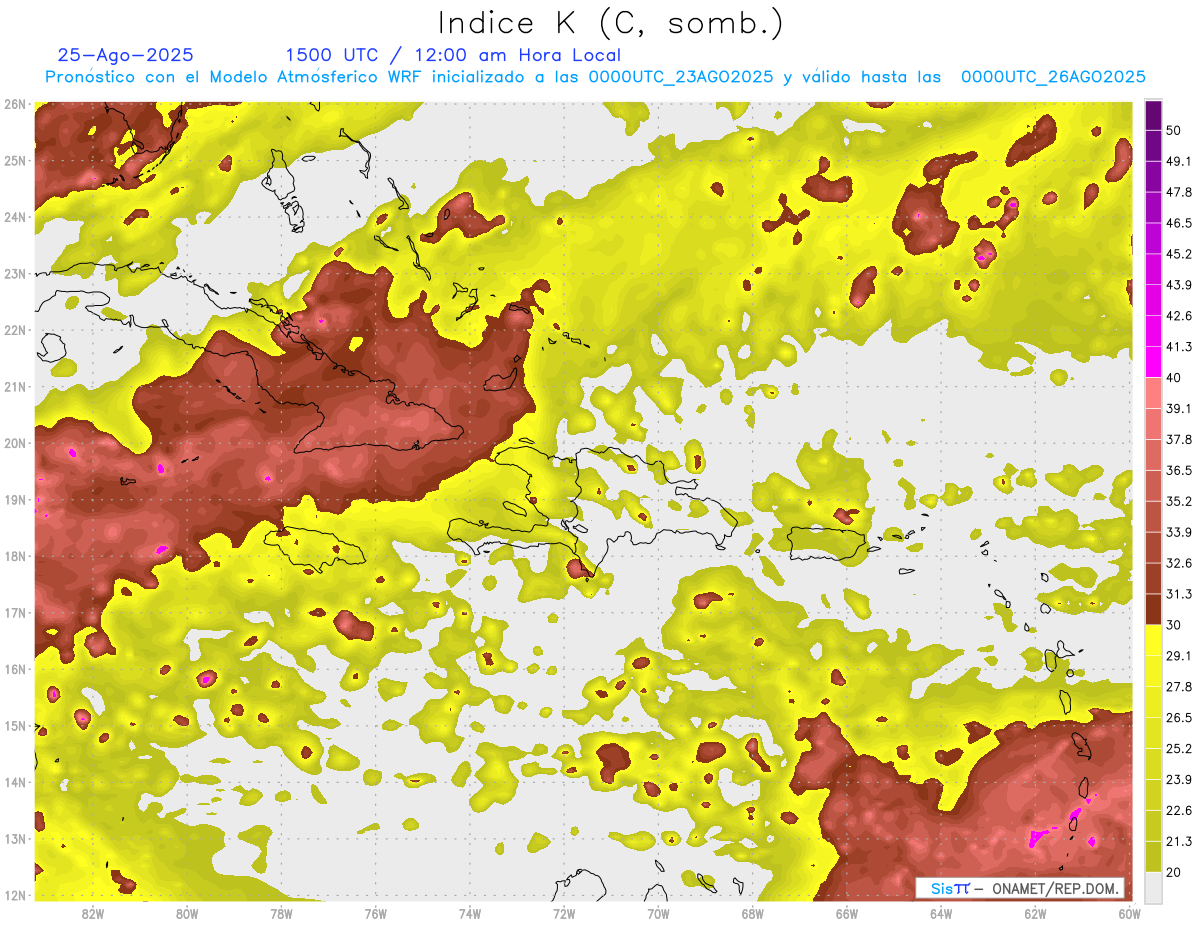Click the colorbar label '47.8'
The height and width of the screenshot is (927, 1200).
tap(1179, 192)
